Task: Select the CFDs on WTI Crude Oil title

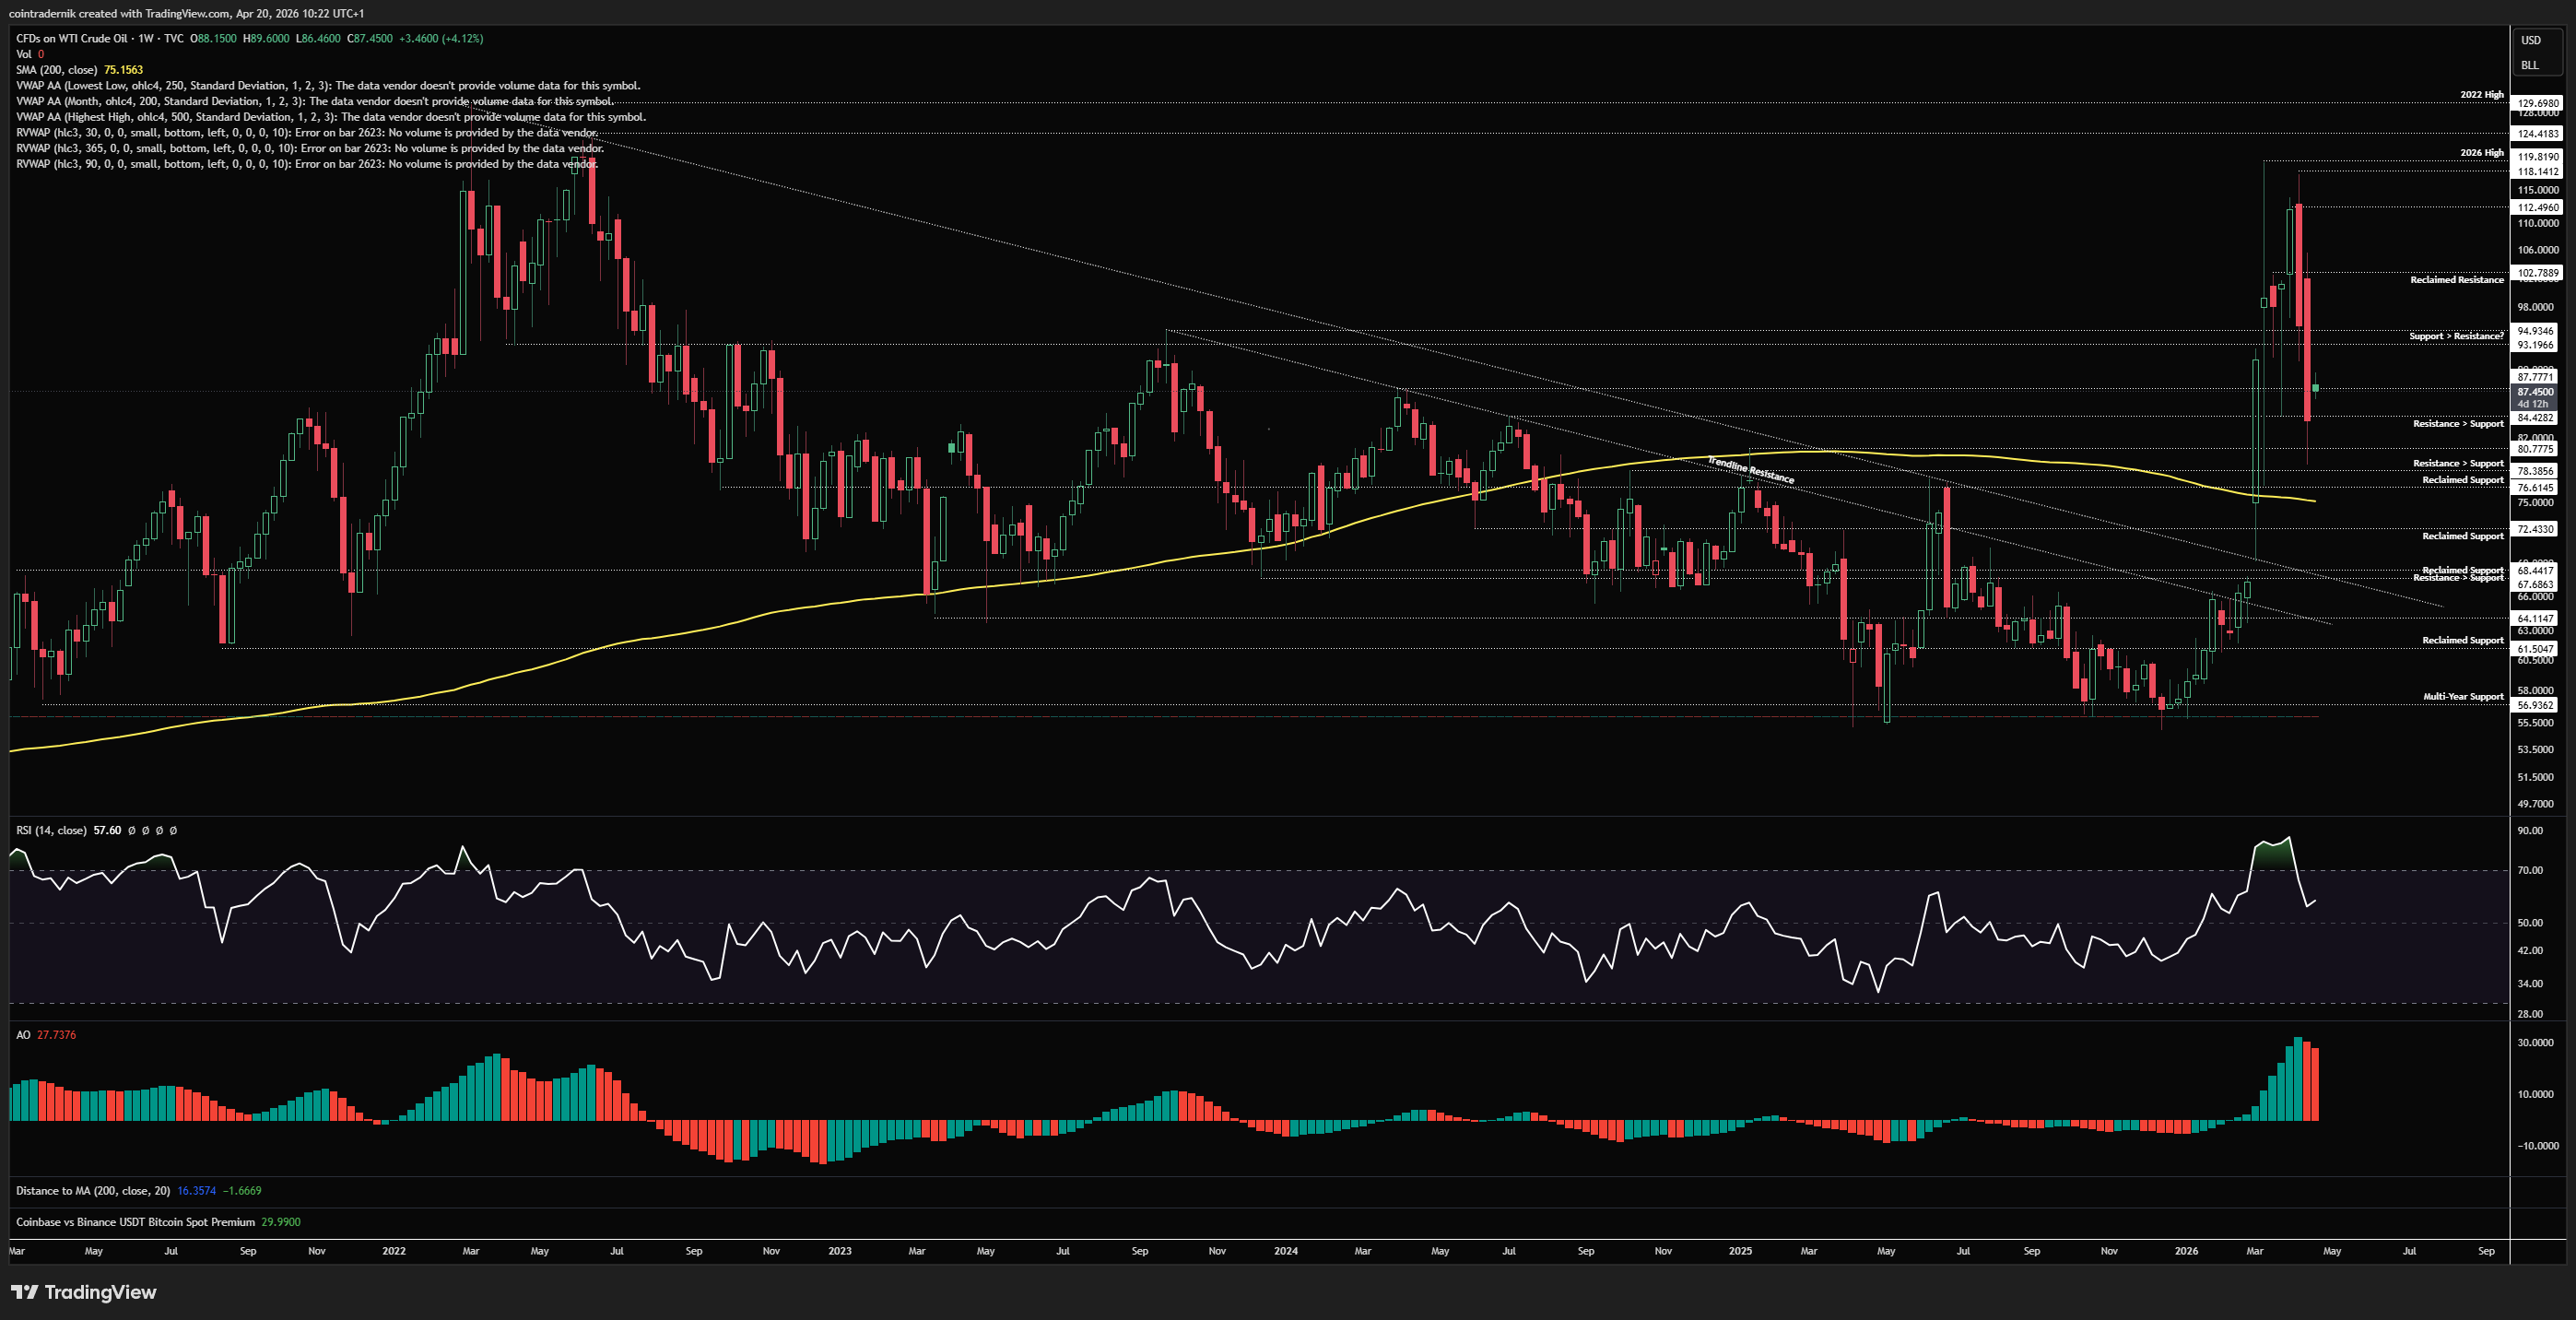Action: click(72, 38)
